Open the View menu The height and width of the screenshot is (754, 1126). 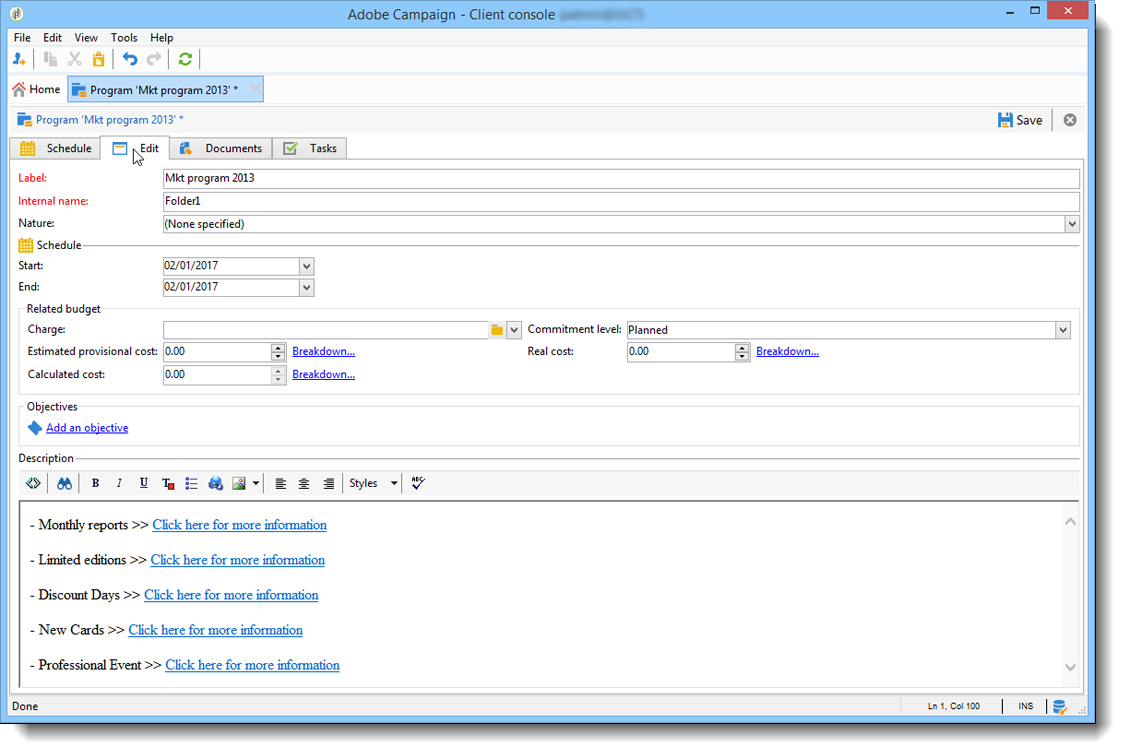[86, 37]
